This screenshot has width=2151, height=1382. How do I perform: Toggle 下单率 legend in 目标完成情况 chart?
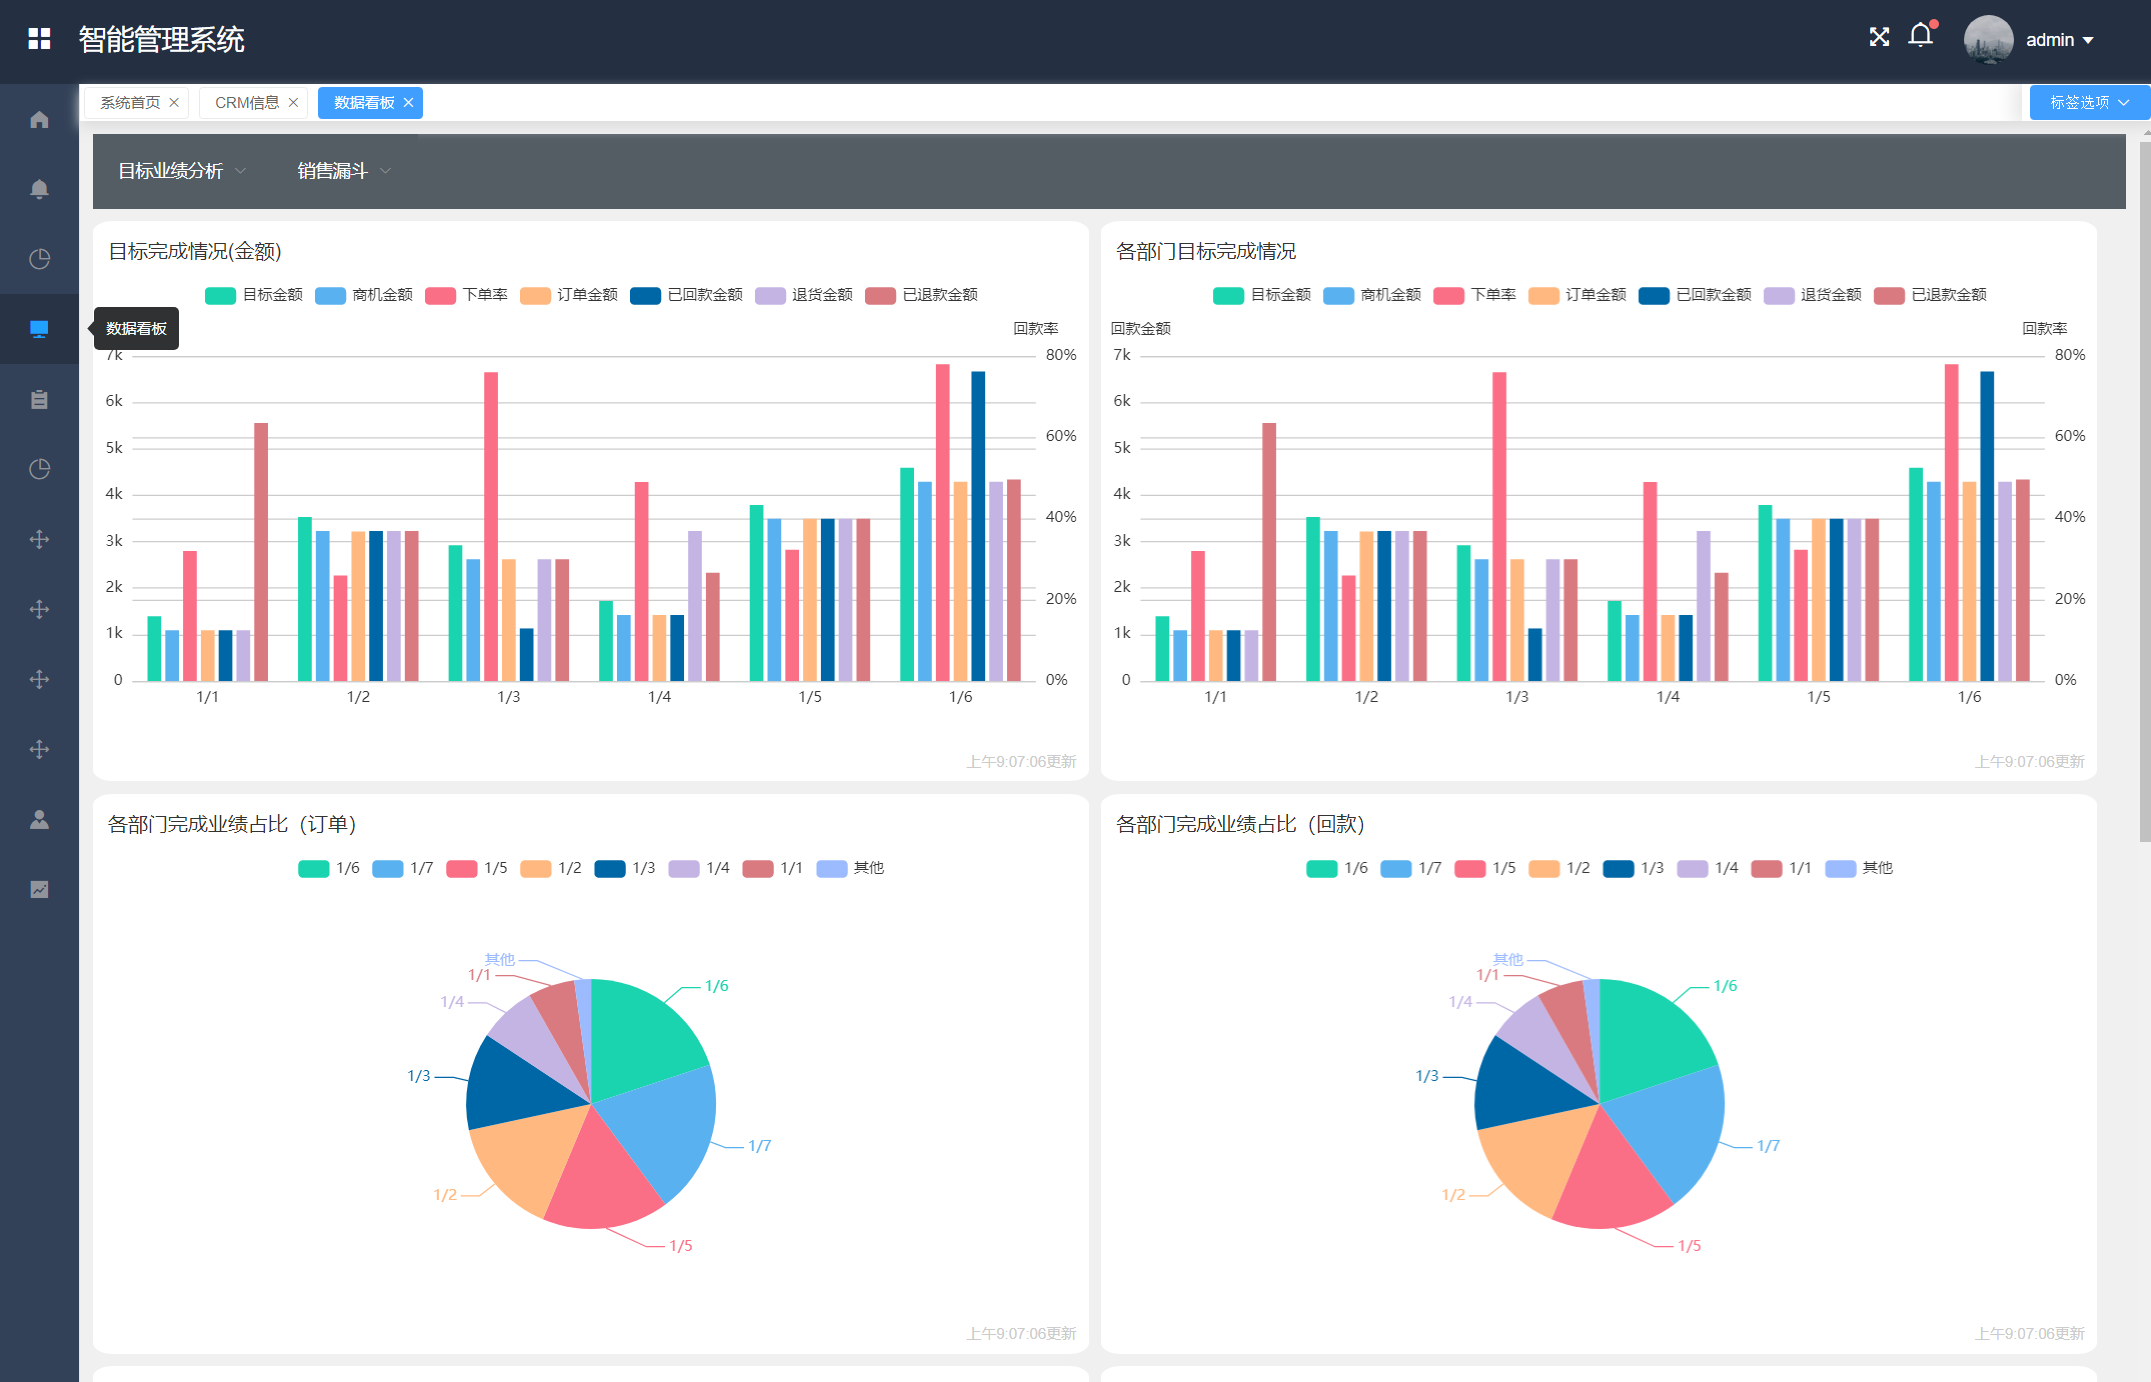pos(466,295)
